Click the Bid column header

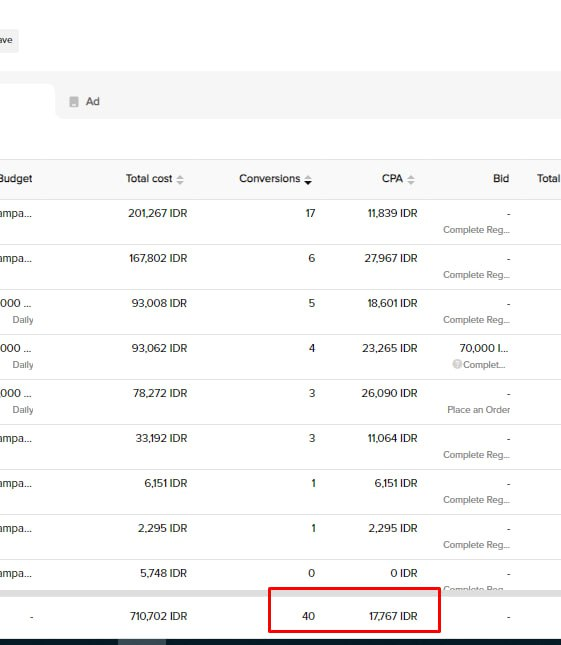501,179
